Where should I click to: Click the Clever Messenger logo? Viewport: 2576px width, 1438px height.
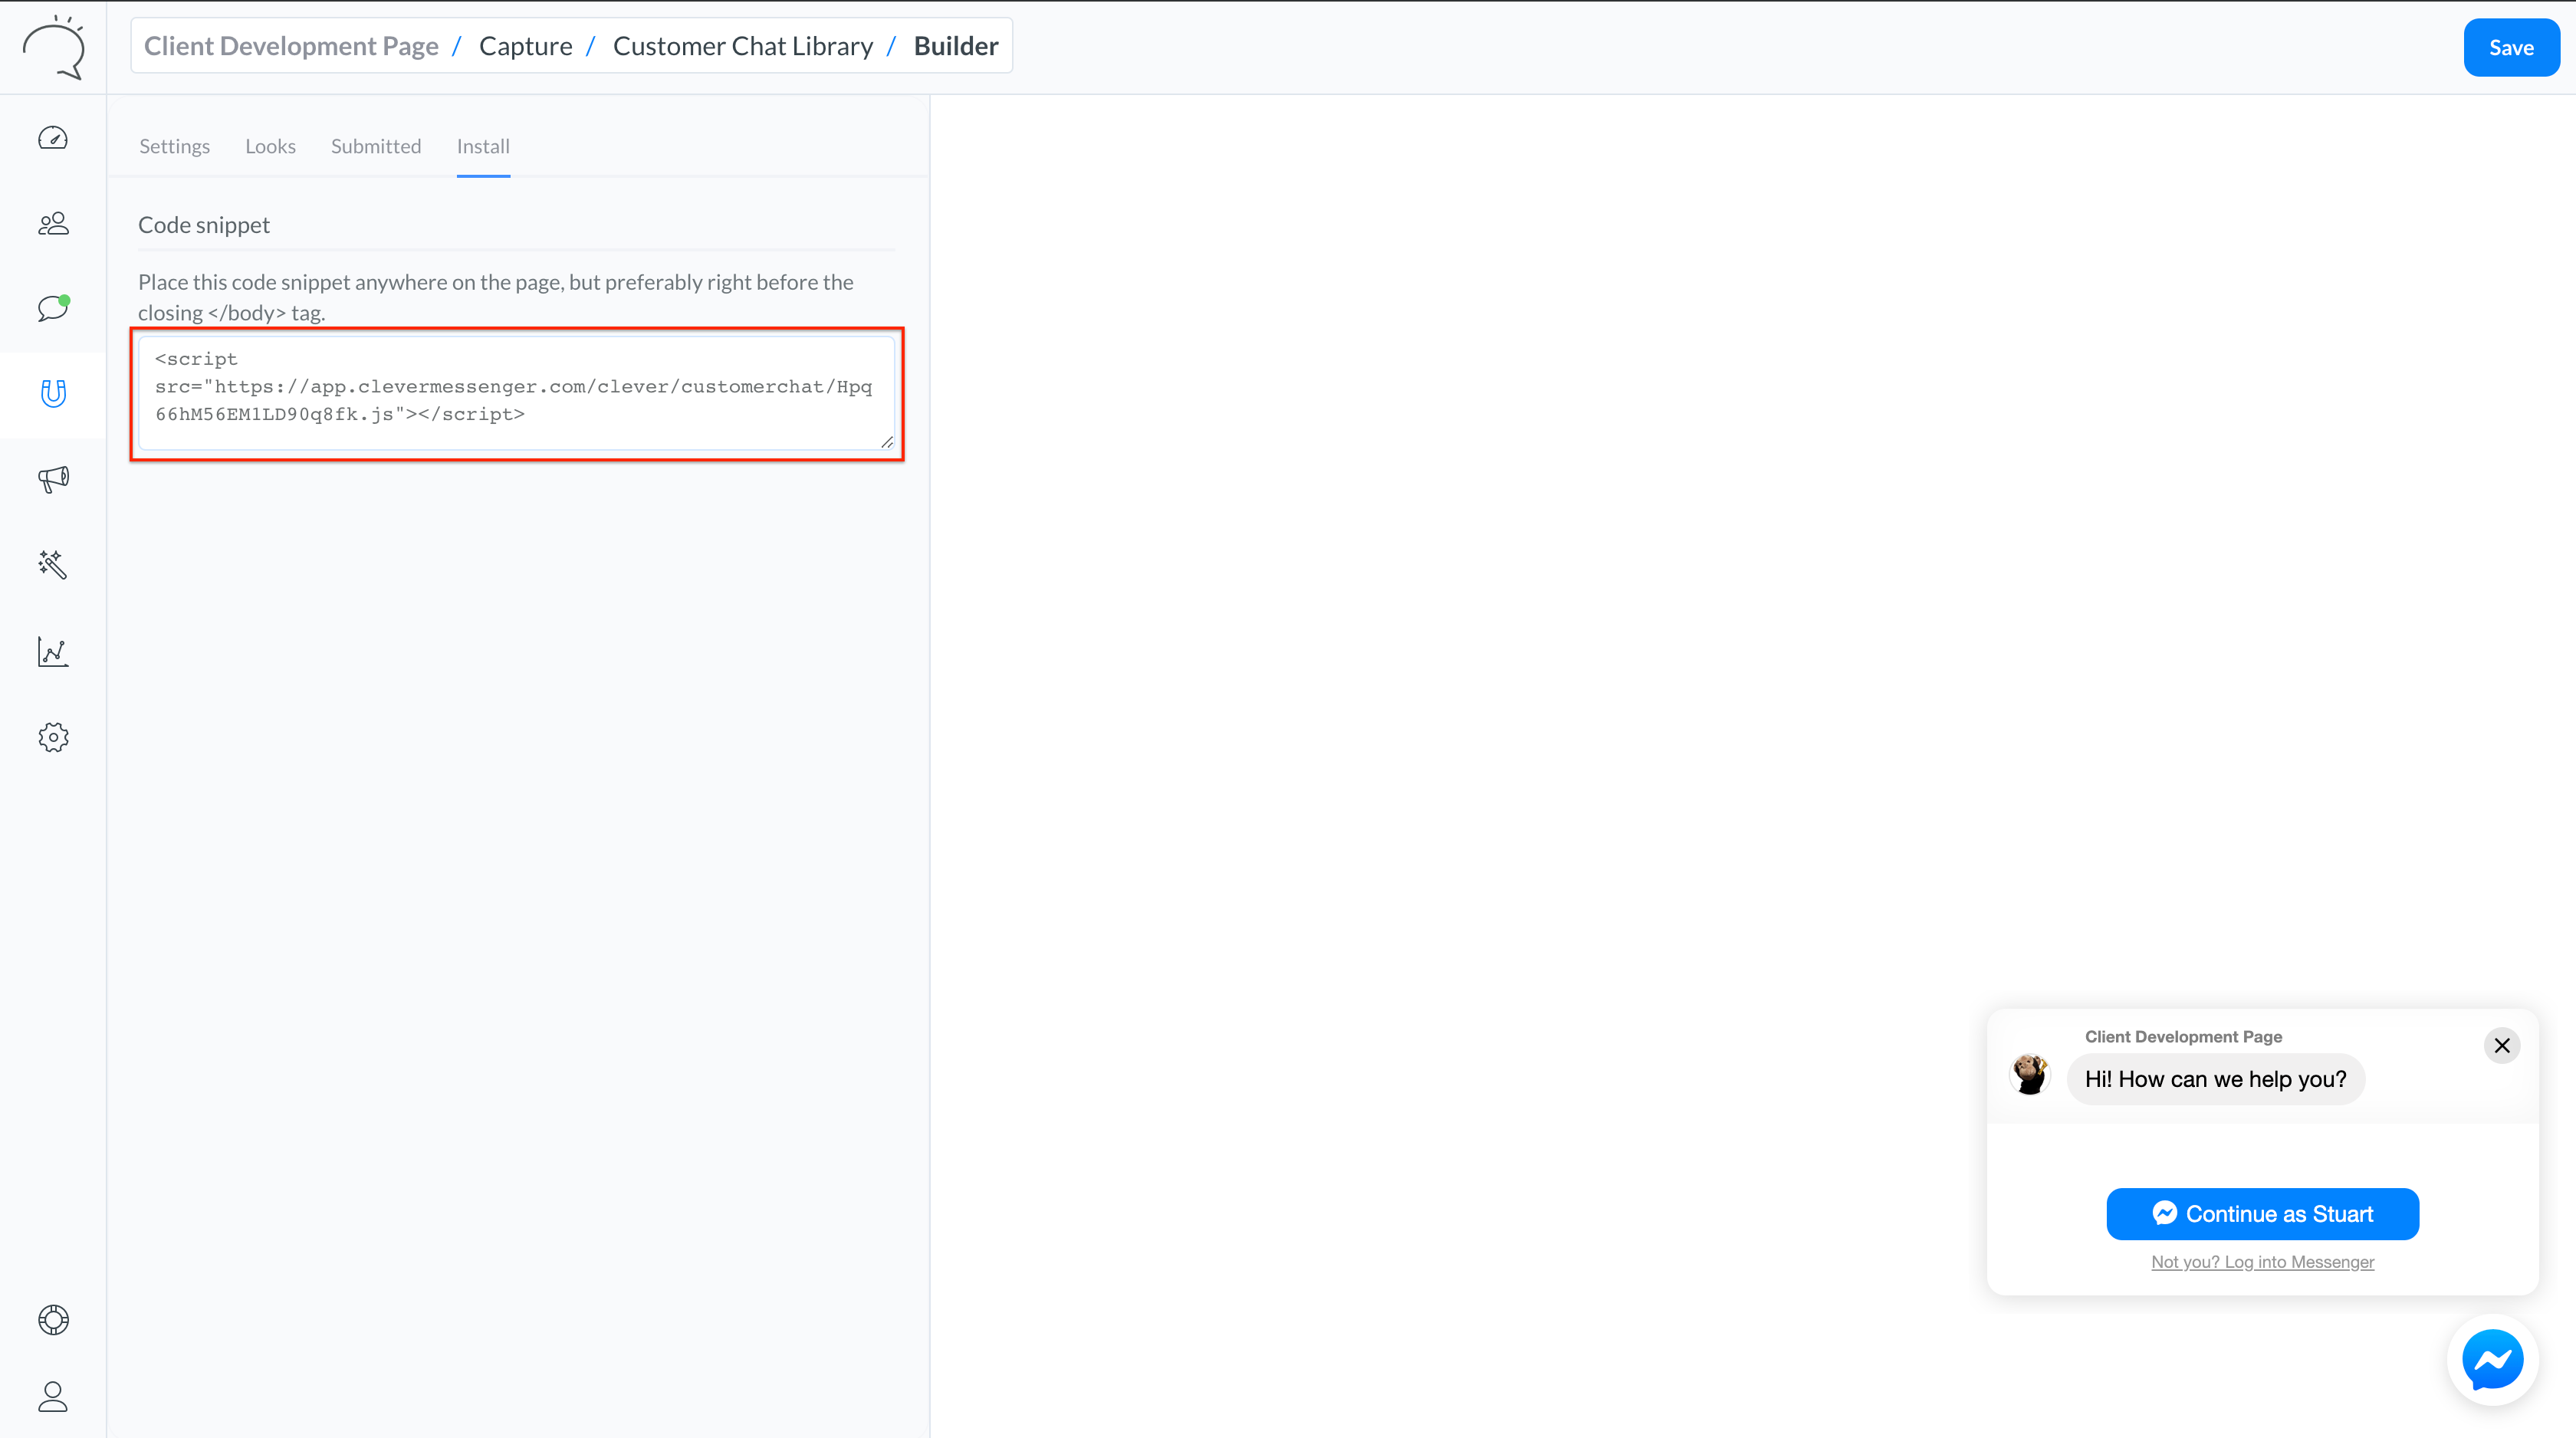(53, 47)
